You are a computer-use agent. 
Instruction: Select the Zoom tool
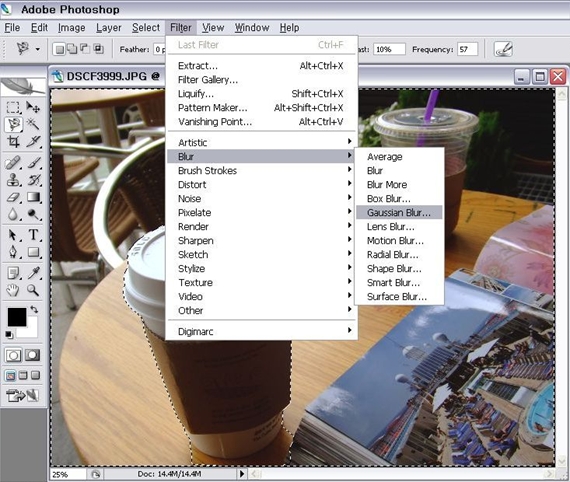click(33, 290)
